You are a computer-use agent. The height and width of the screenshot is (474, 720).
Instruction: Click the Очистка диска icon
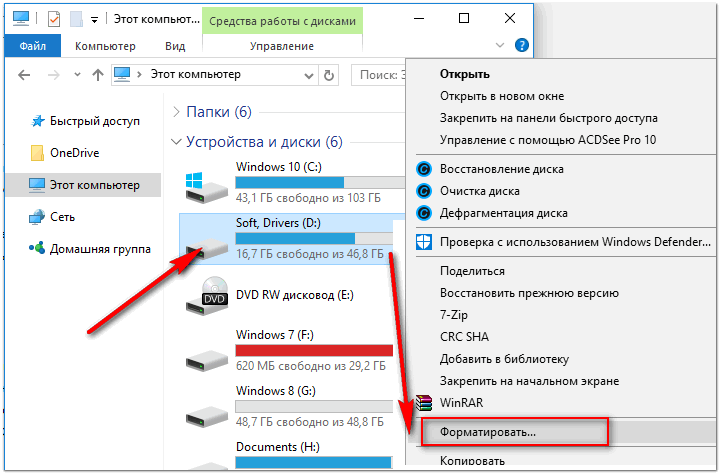click(424, 191)
